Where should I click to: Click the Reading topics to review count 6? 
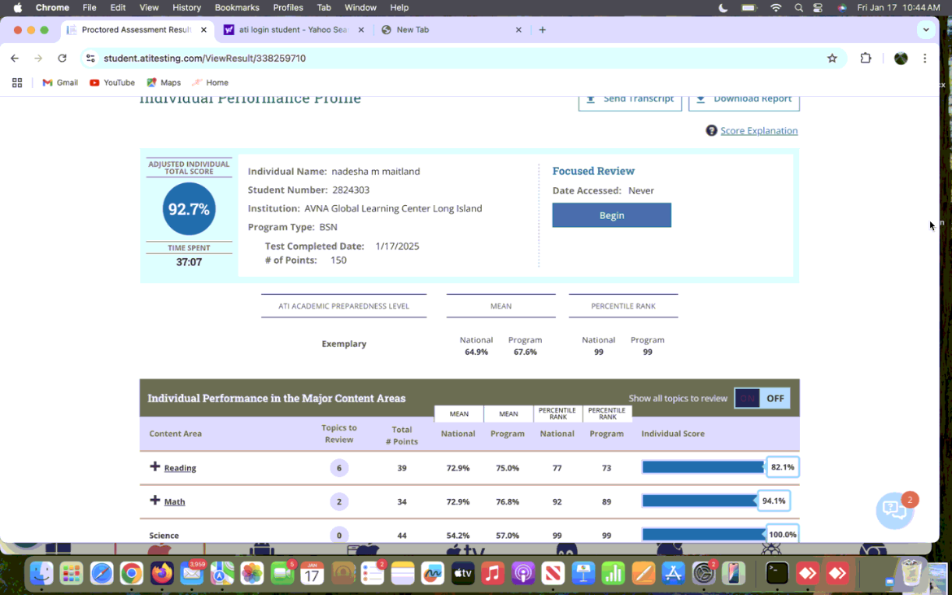(x=339, y=468)
